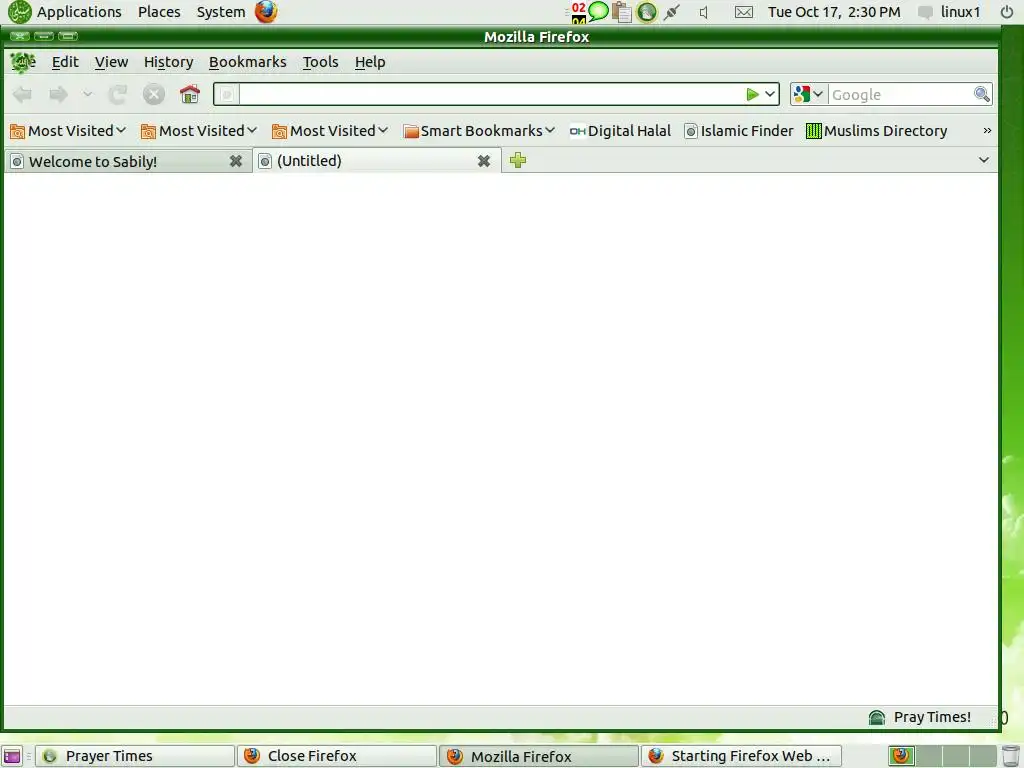Expand the Smart Bookmarks folder

(479, 131)
